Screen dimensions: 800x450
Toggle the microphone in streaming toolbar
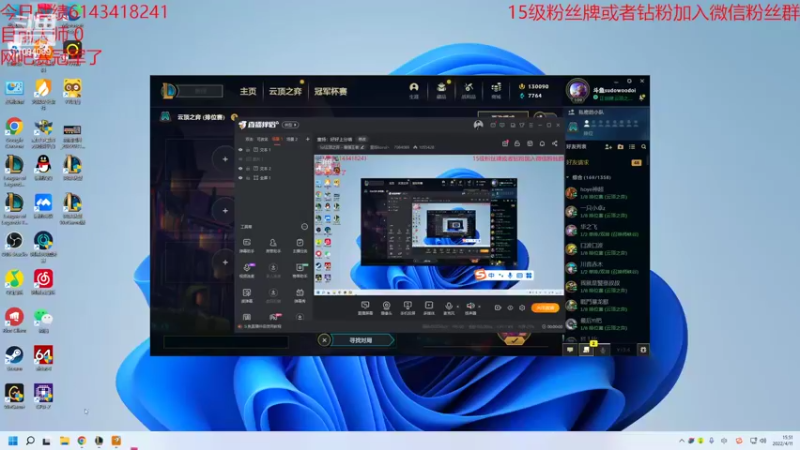click(448, 308)
